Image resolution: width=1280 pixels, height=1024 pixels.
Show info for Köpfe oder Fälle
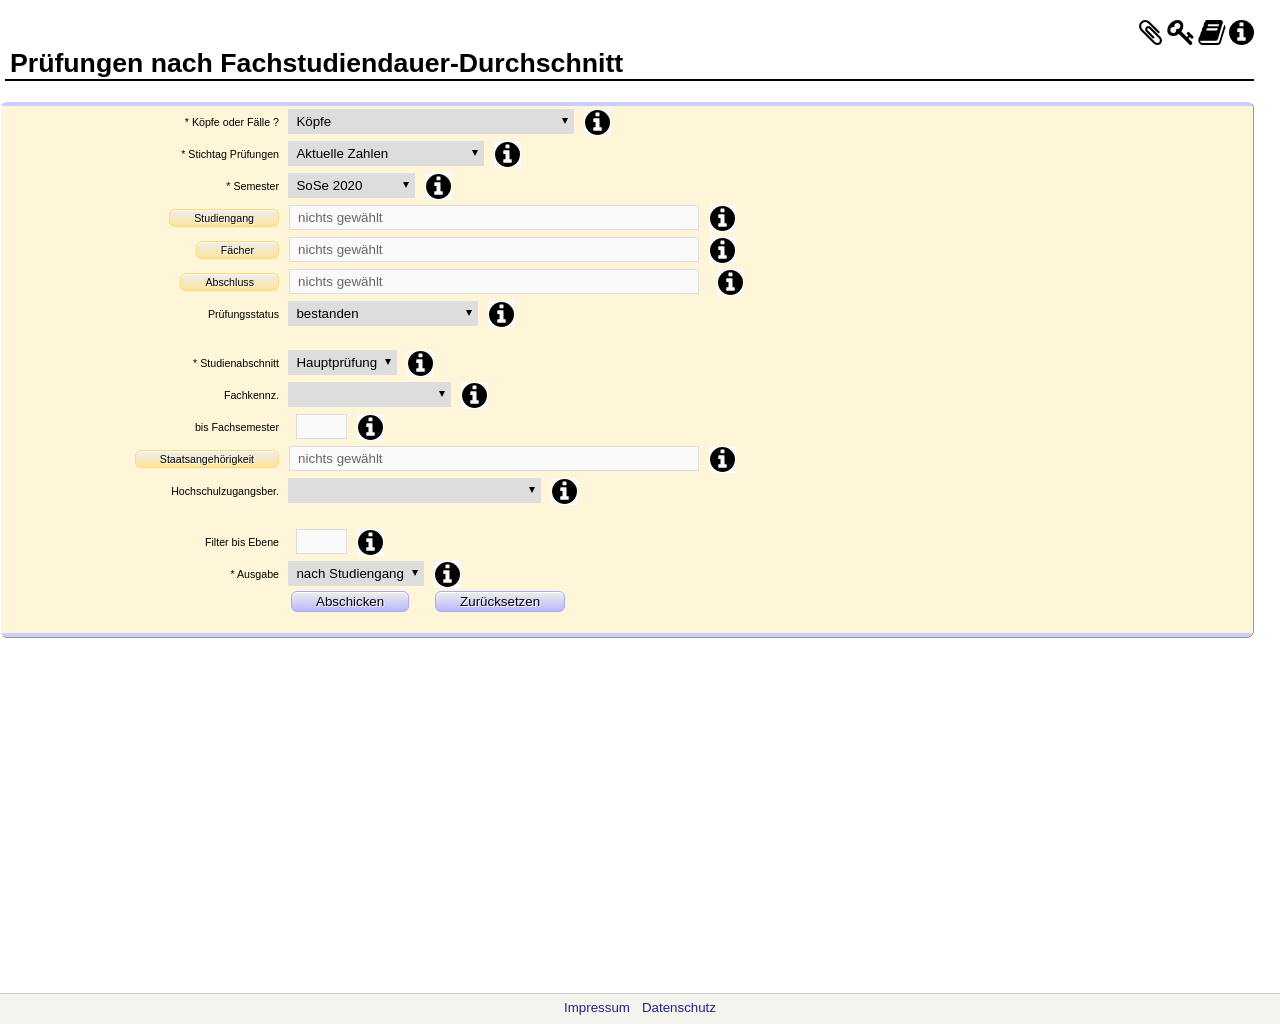(x=597, y=122)
